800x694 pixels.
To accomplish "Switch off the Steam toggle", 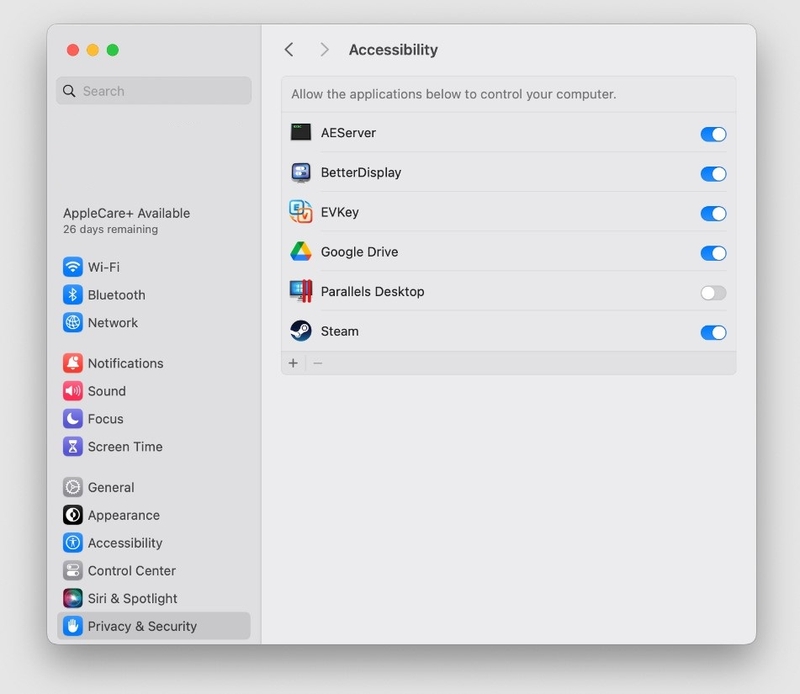I will (713, 333).
